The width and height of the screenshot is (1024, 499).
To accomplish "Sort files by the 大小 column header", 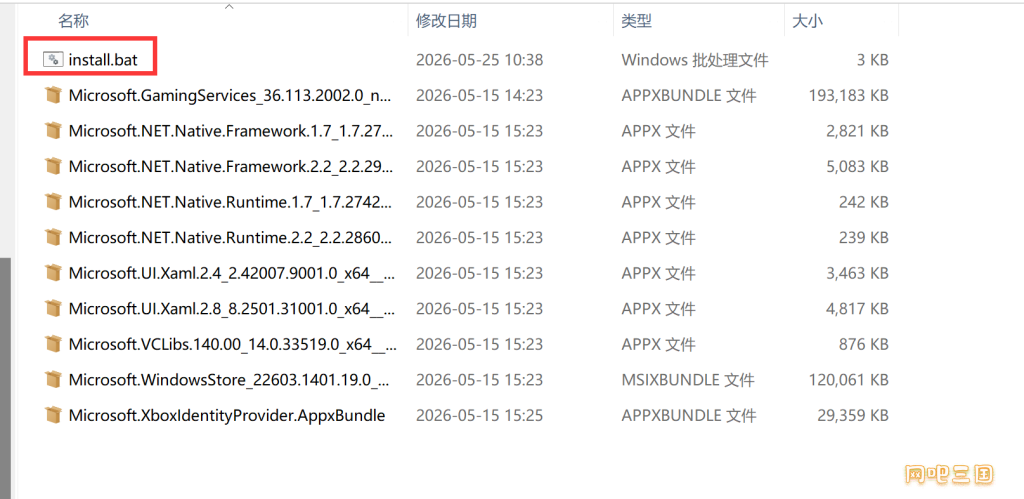I will point(807,21).
